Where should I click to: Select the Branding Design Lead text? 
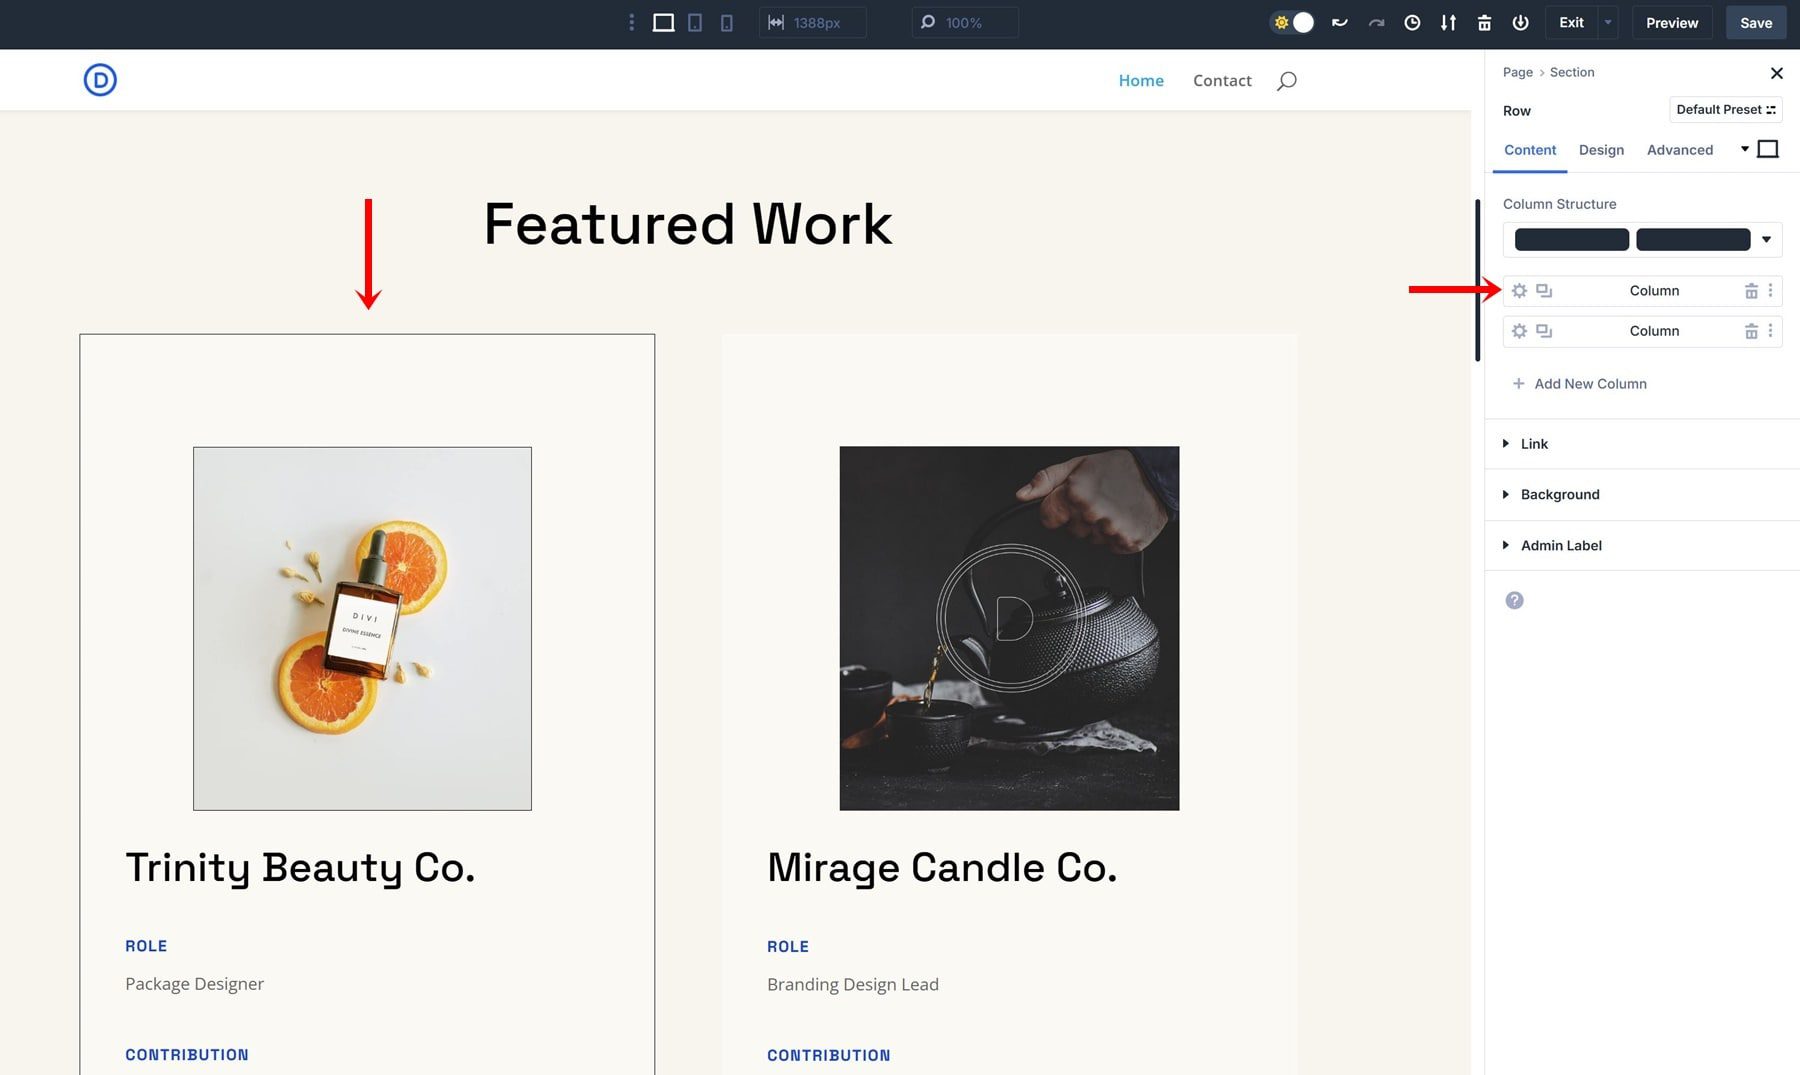point(853,984)
